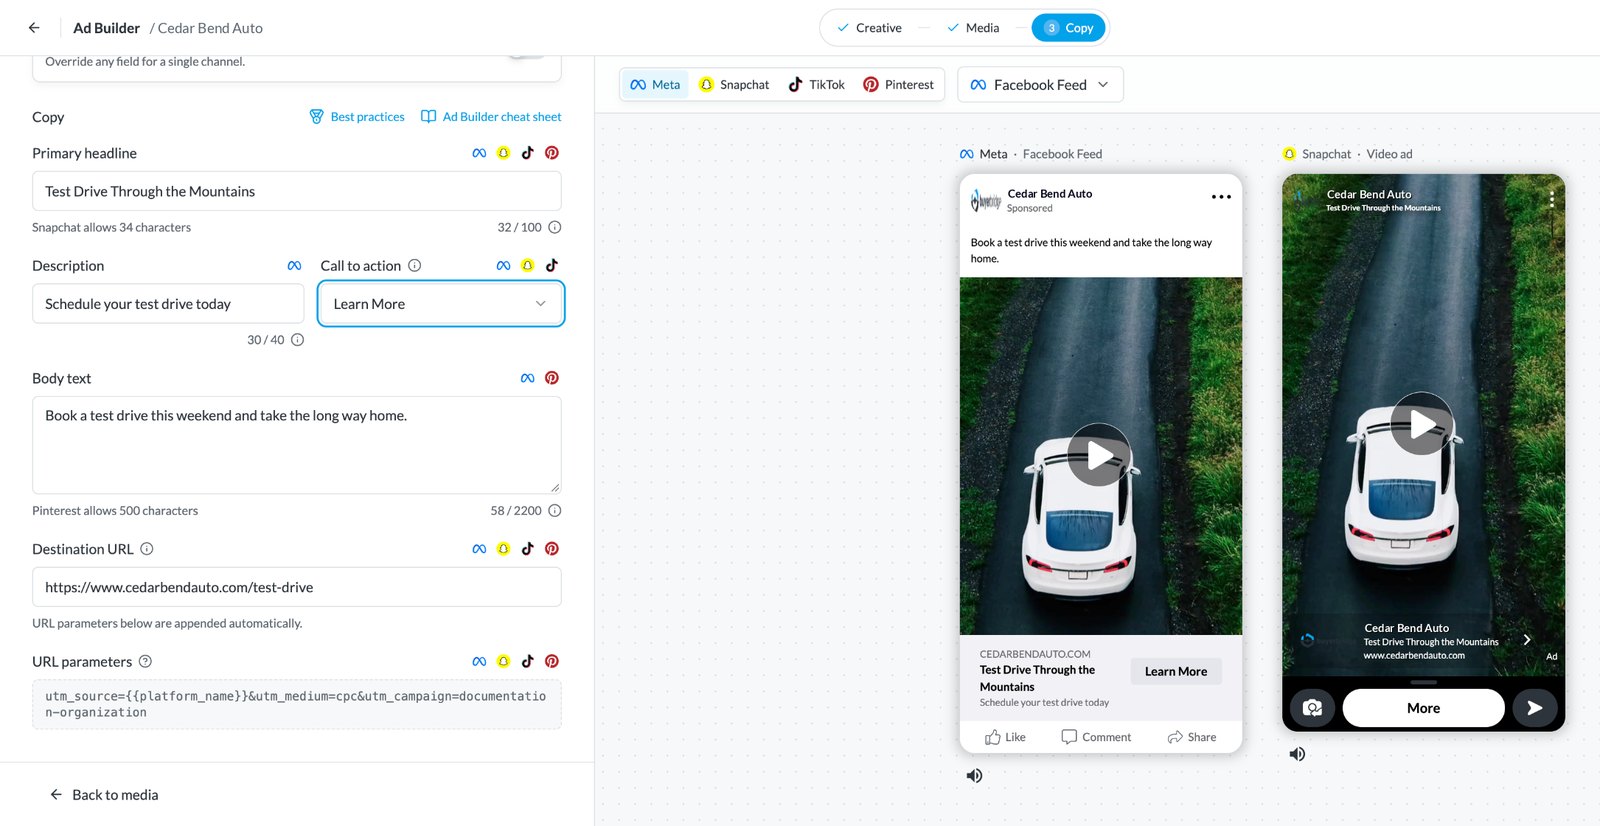The image size is (1600, 826).
Task: Click Back to media
Action: [x=104, y=795]
